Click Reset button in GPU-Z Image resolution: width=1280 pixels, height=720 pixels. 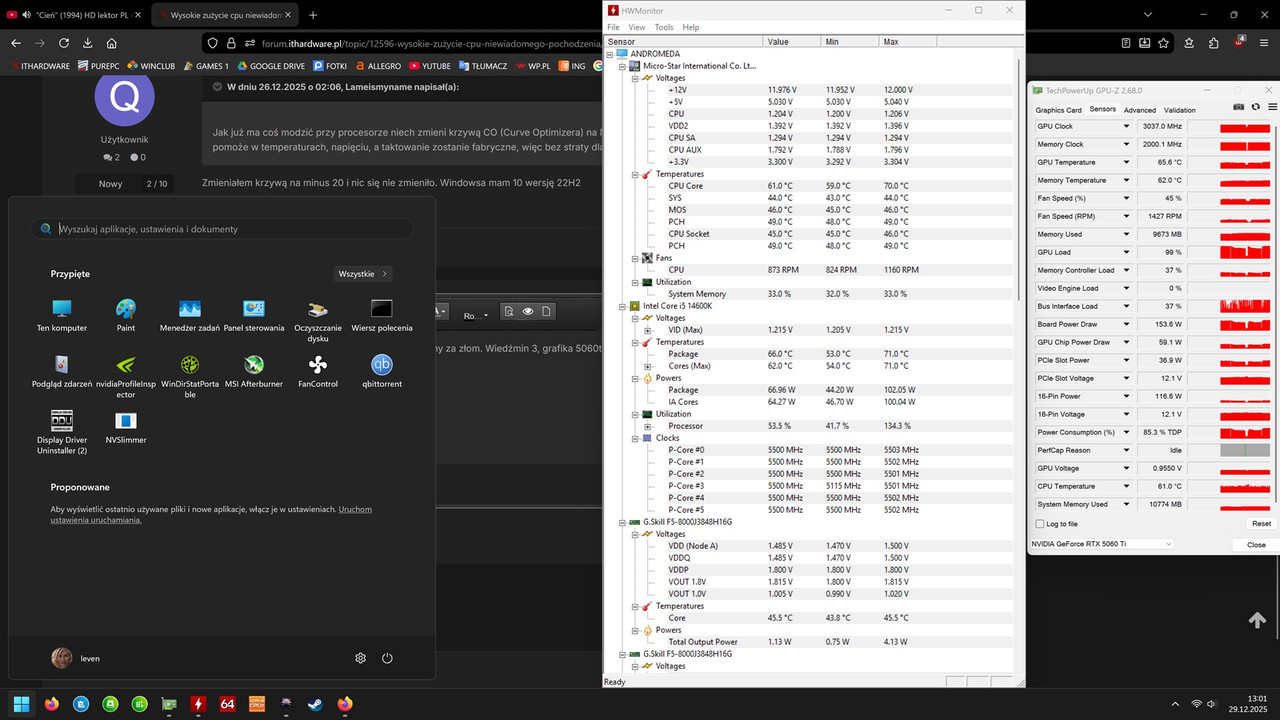[x=1261, y=524]
